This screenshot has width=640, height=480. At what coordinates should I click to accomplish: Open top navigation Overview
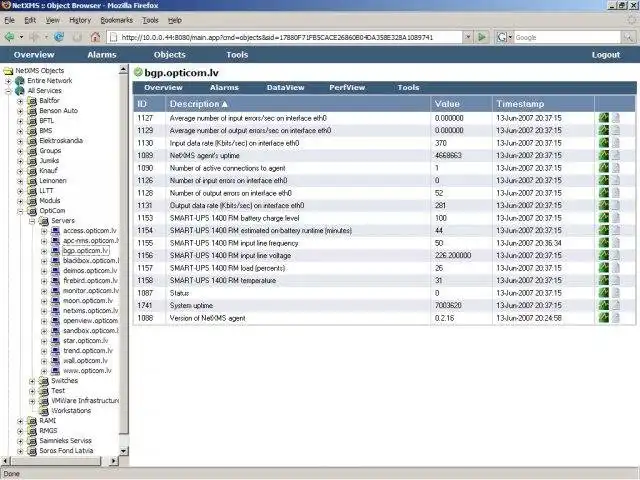[34, 55]
